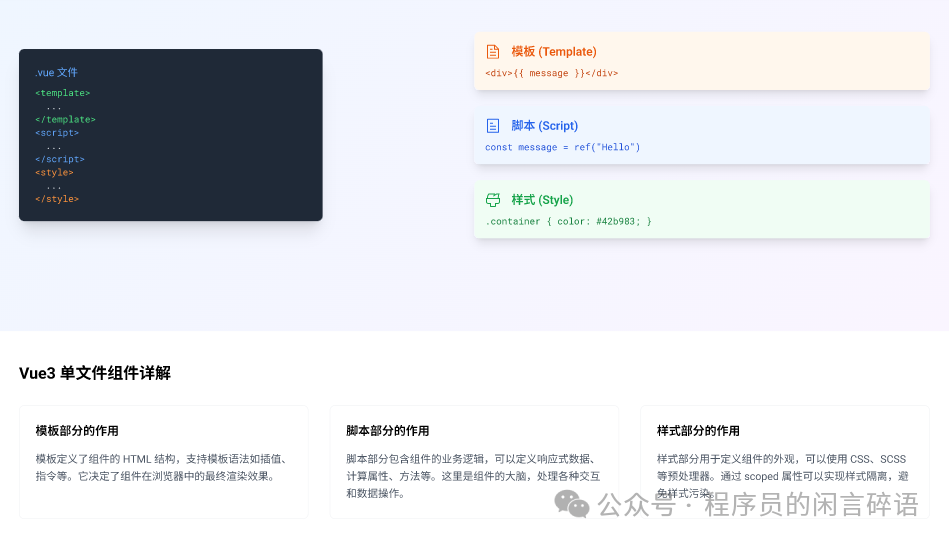Screen dimensions: 949x543
Task: Select the 样式 (Style) heading
Action: 542,200
